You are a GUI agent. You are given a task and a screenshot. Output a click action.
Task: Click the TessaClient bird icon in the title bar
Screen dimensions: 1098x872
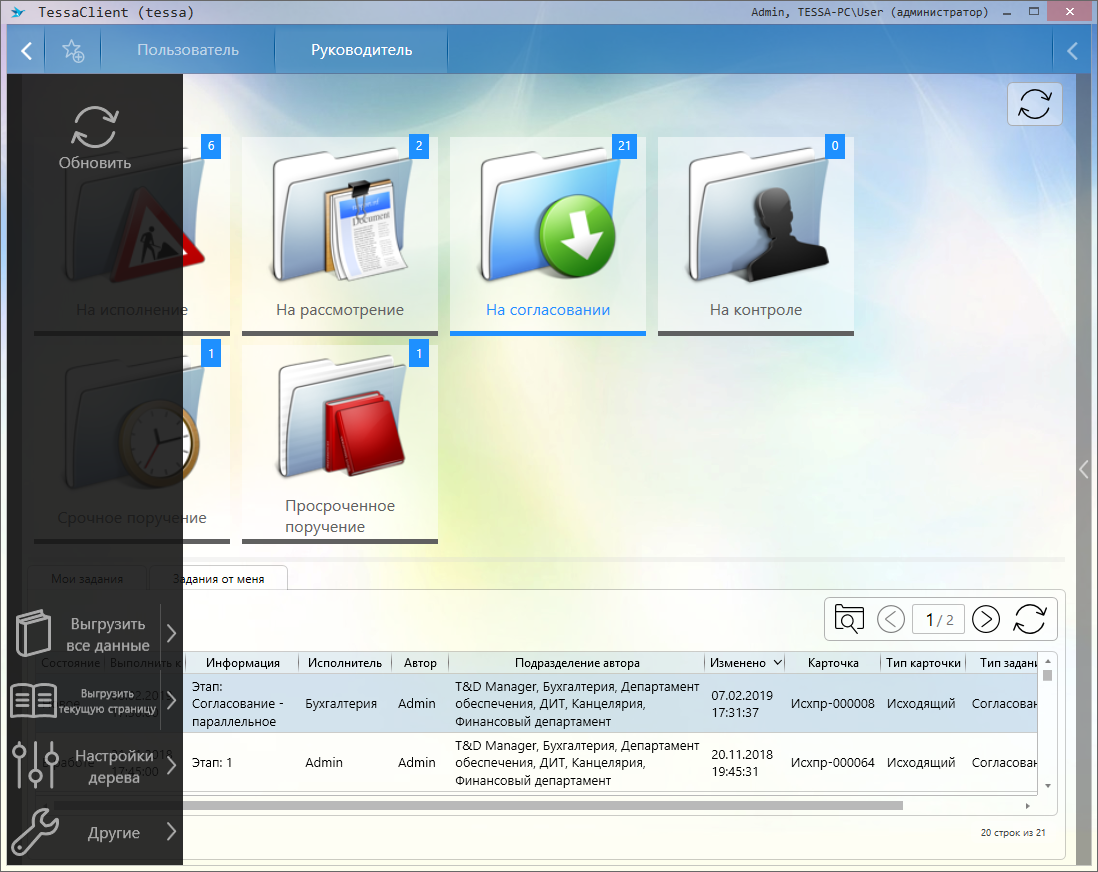click(18, 12)
